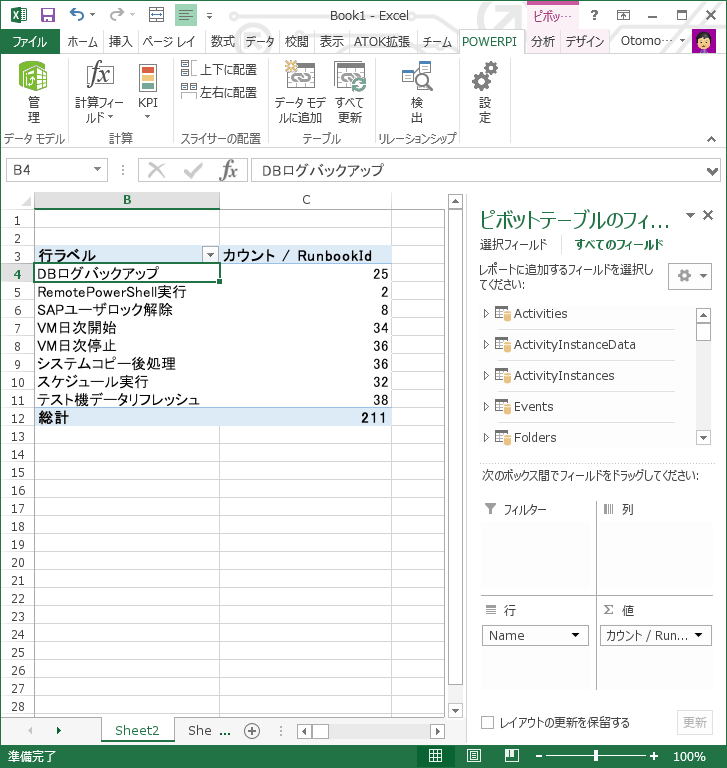Click the insert function fx icon
The width and height of the screenshot is (727, 768).
[x=229, y=170]
